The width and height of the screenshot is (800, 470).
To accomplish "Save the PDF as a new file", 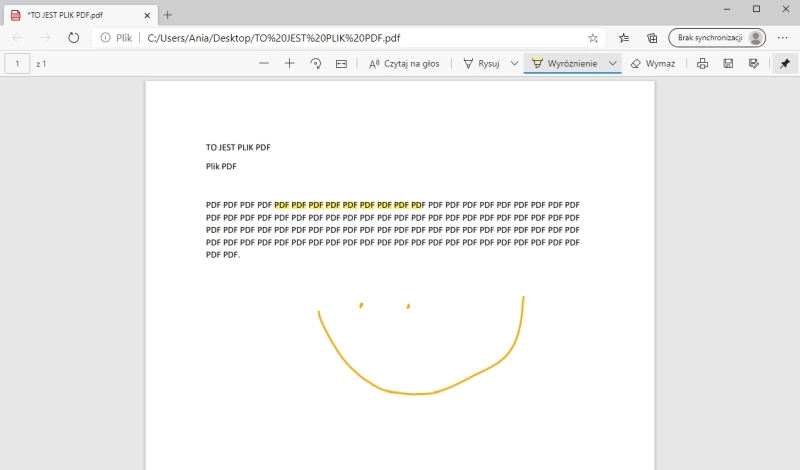I will pyautogui.click(x=754, y=63).
